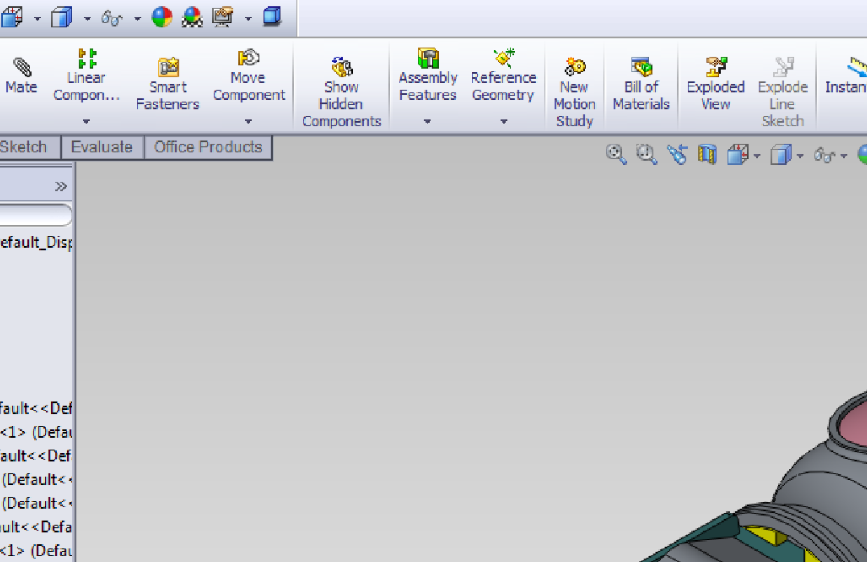867x562 pixels.
Task: Switch to the Evaluate tab
Action: point(102,147)
